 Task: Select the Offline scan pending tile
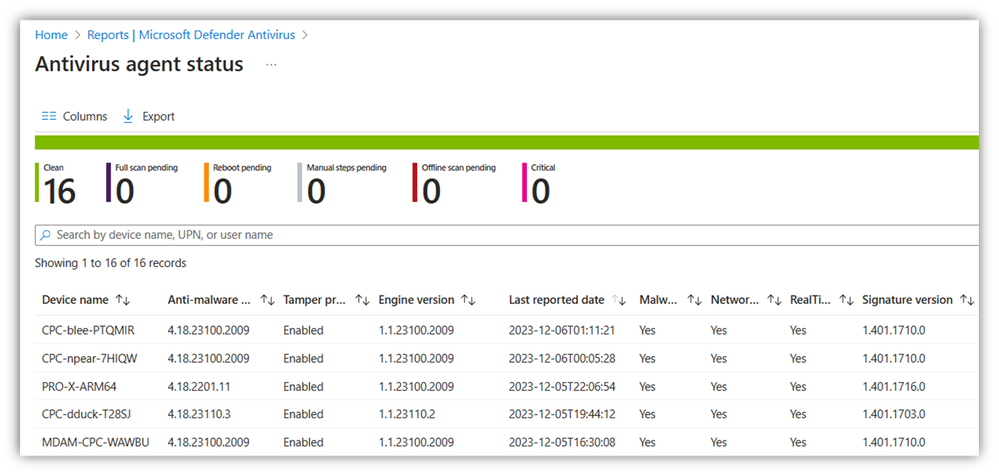454,184
